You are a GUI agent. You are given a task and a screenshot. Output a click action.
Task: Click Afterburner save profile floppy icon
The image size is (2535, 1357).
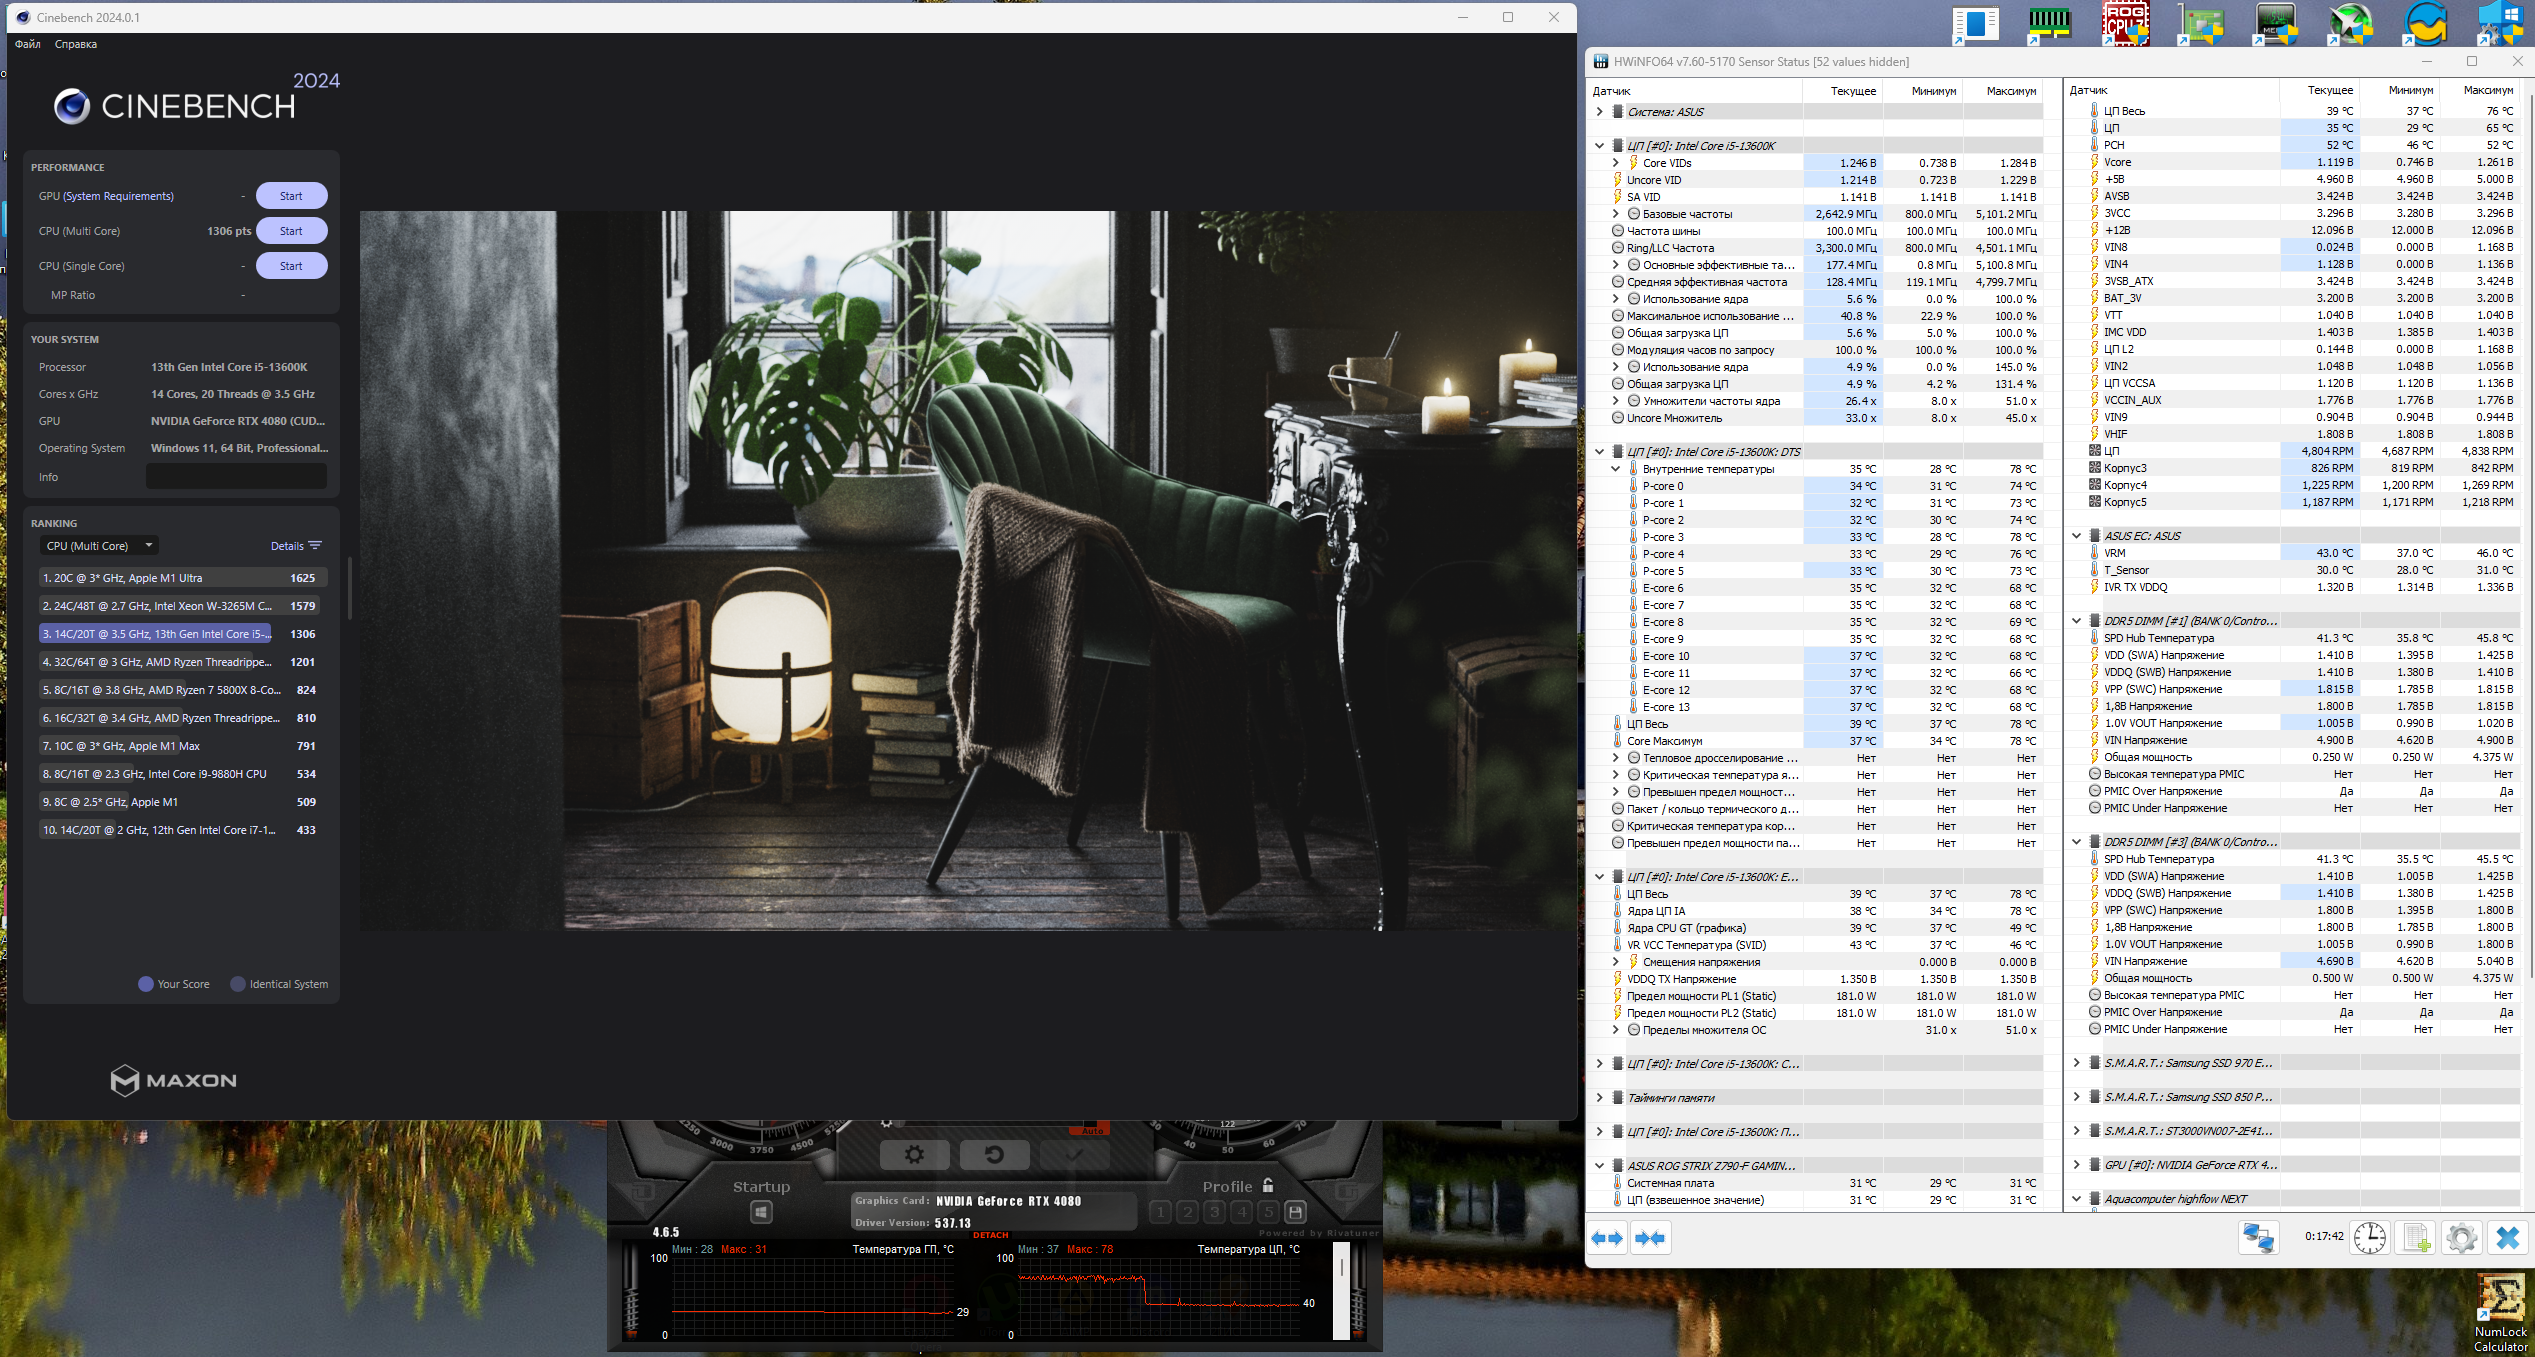[1295, 1212]
